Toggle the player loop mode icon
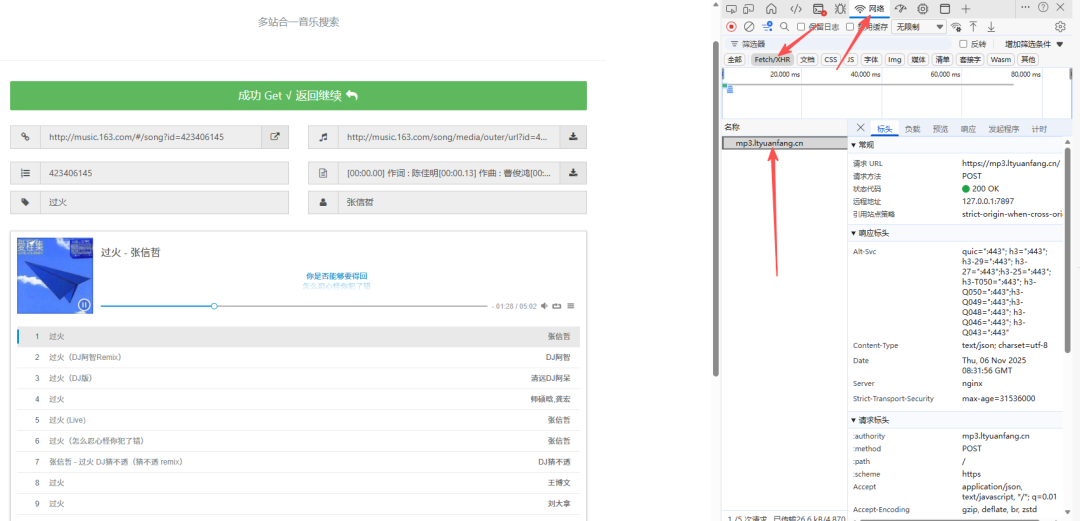This screenshot has width=1080, height=521. 557,306
